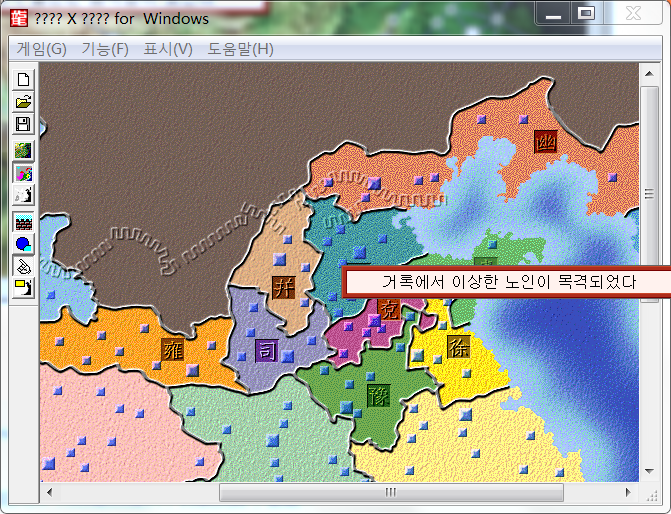Viewport: 671px width, 514px height.
Task: Select the 并 province label on map
Action: (284, 287)
